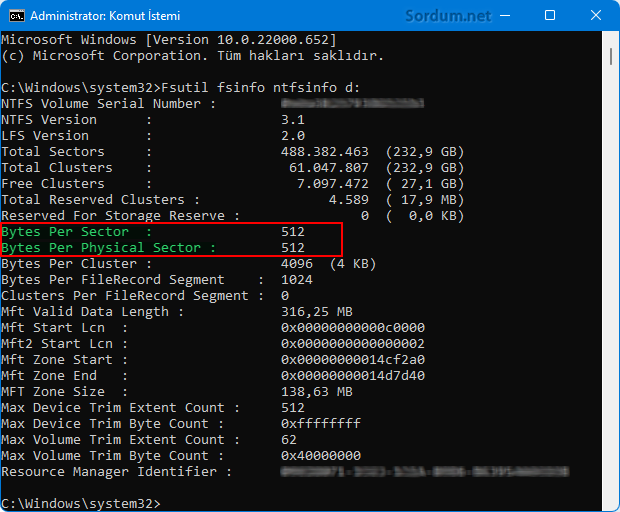Viewport: 620px width, 512px height.
Task: Click the title text 'Administrator: Komut İstemi'
Action: click(x=105, y=16)
